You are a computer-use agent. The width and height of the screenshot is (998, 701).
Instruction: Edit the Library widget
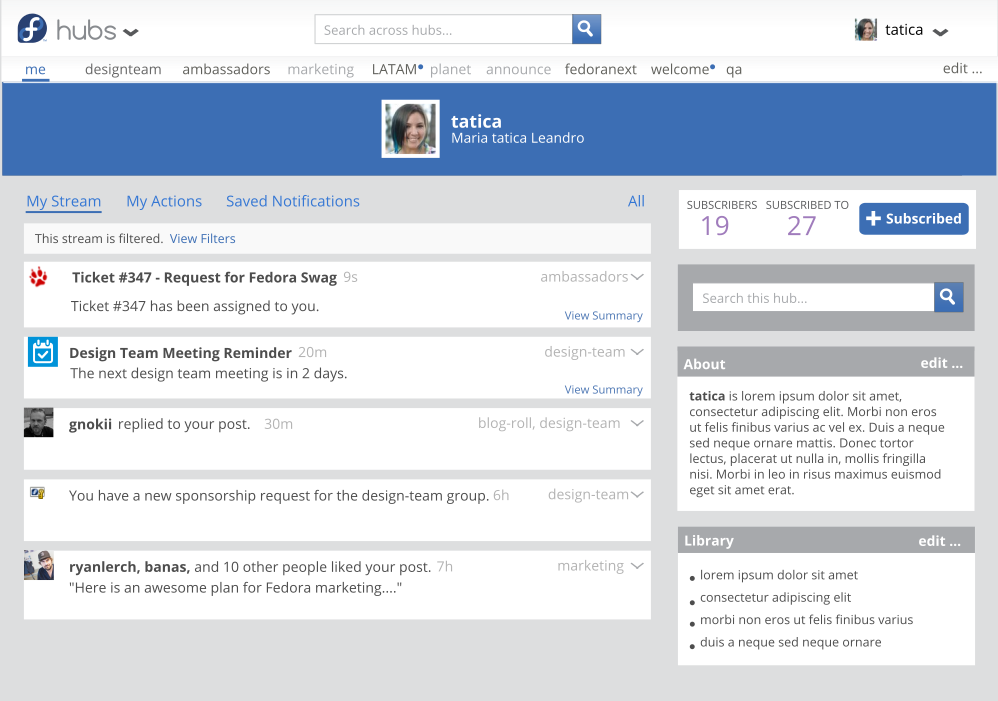click(939, 541)
